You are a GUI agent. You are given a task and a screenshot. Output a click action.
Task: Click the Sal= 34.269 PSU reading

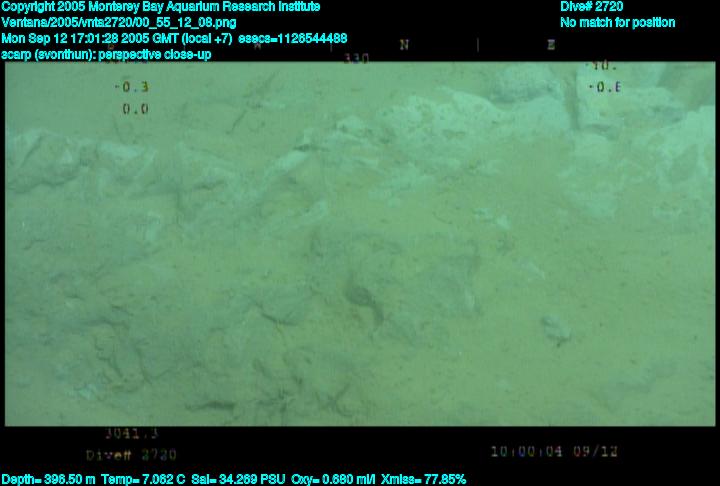pyautogui.click(x=238, y=480)
